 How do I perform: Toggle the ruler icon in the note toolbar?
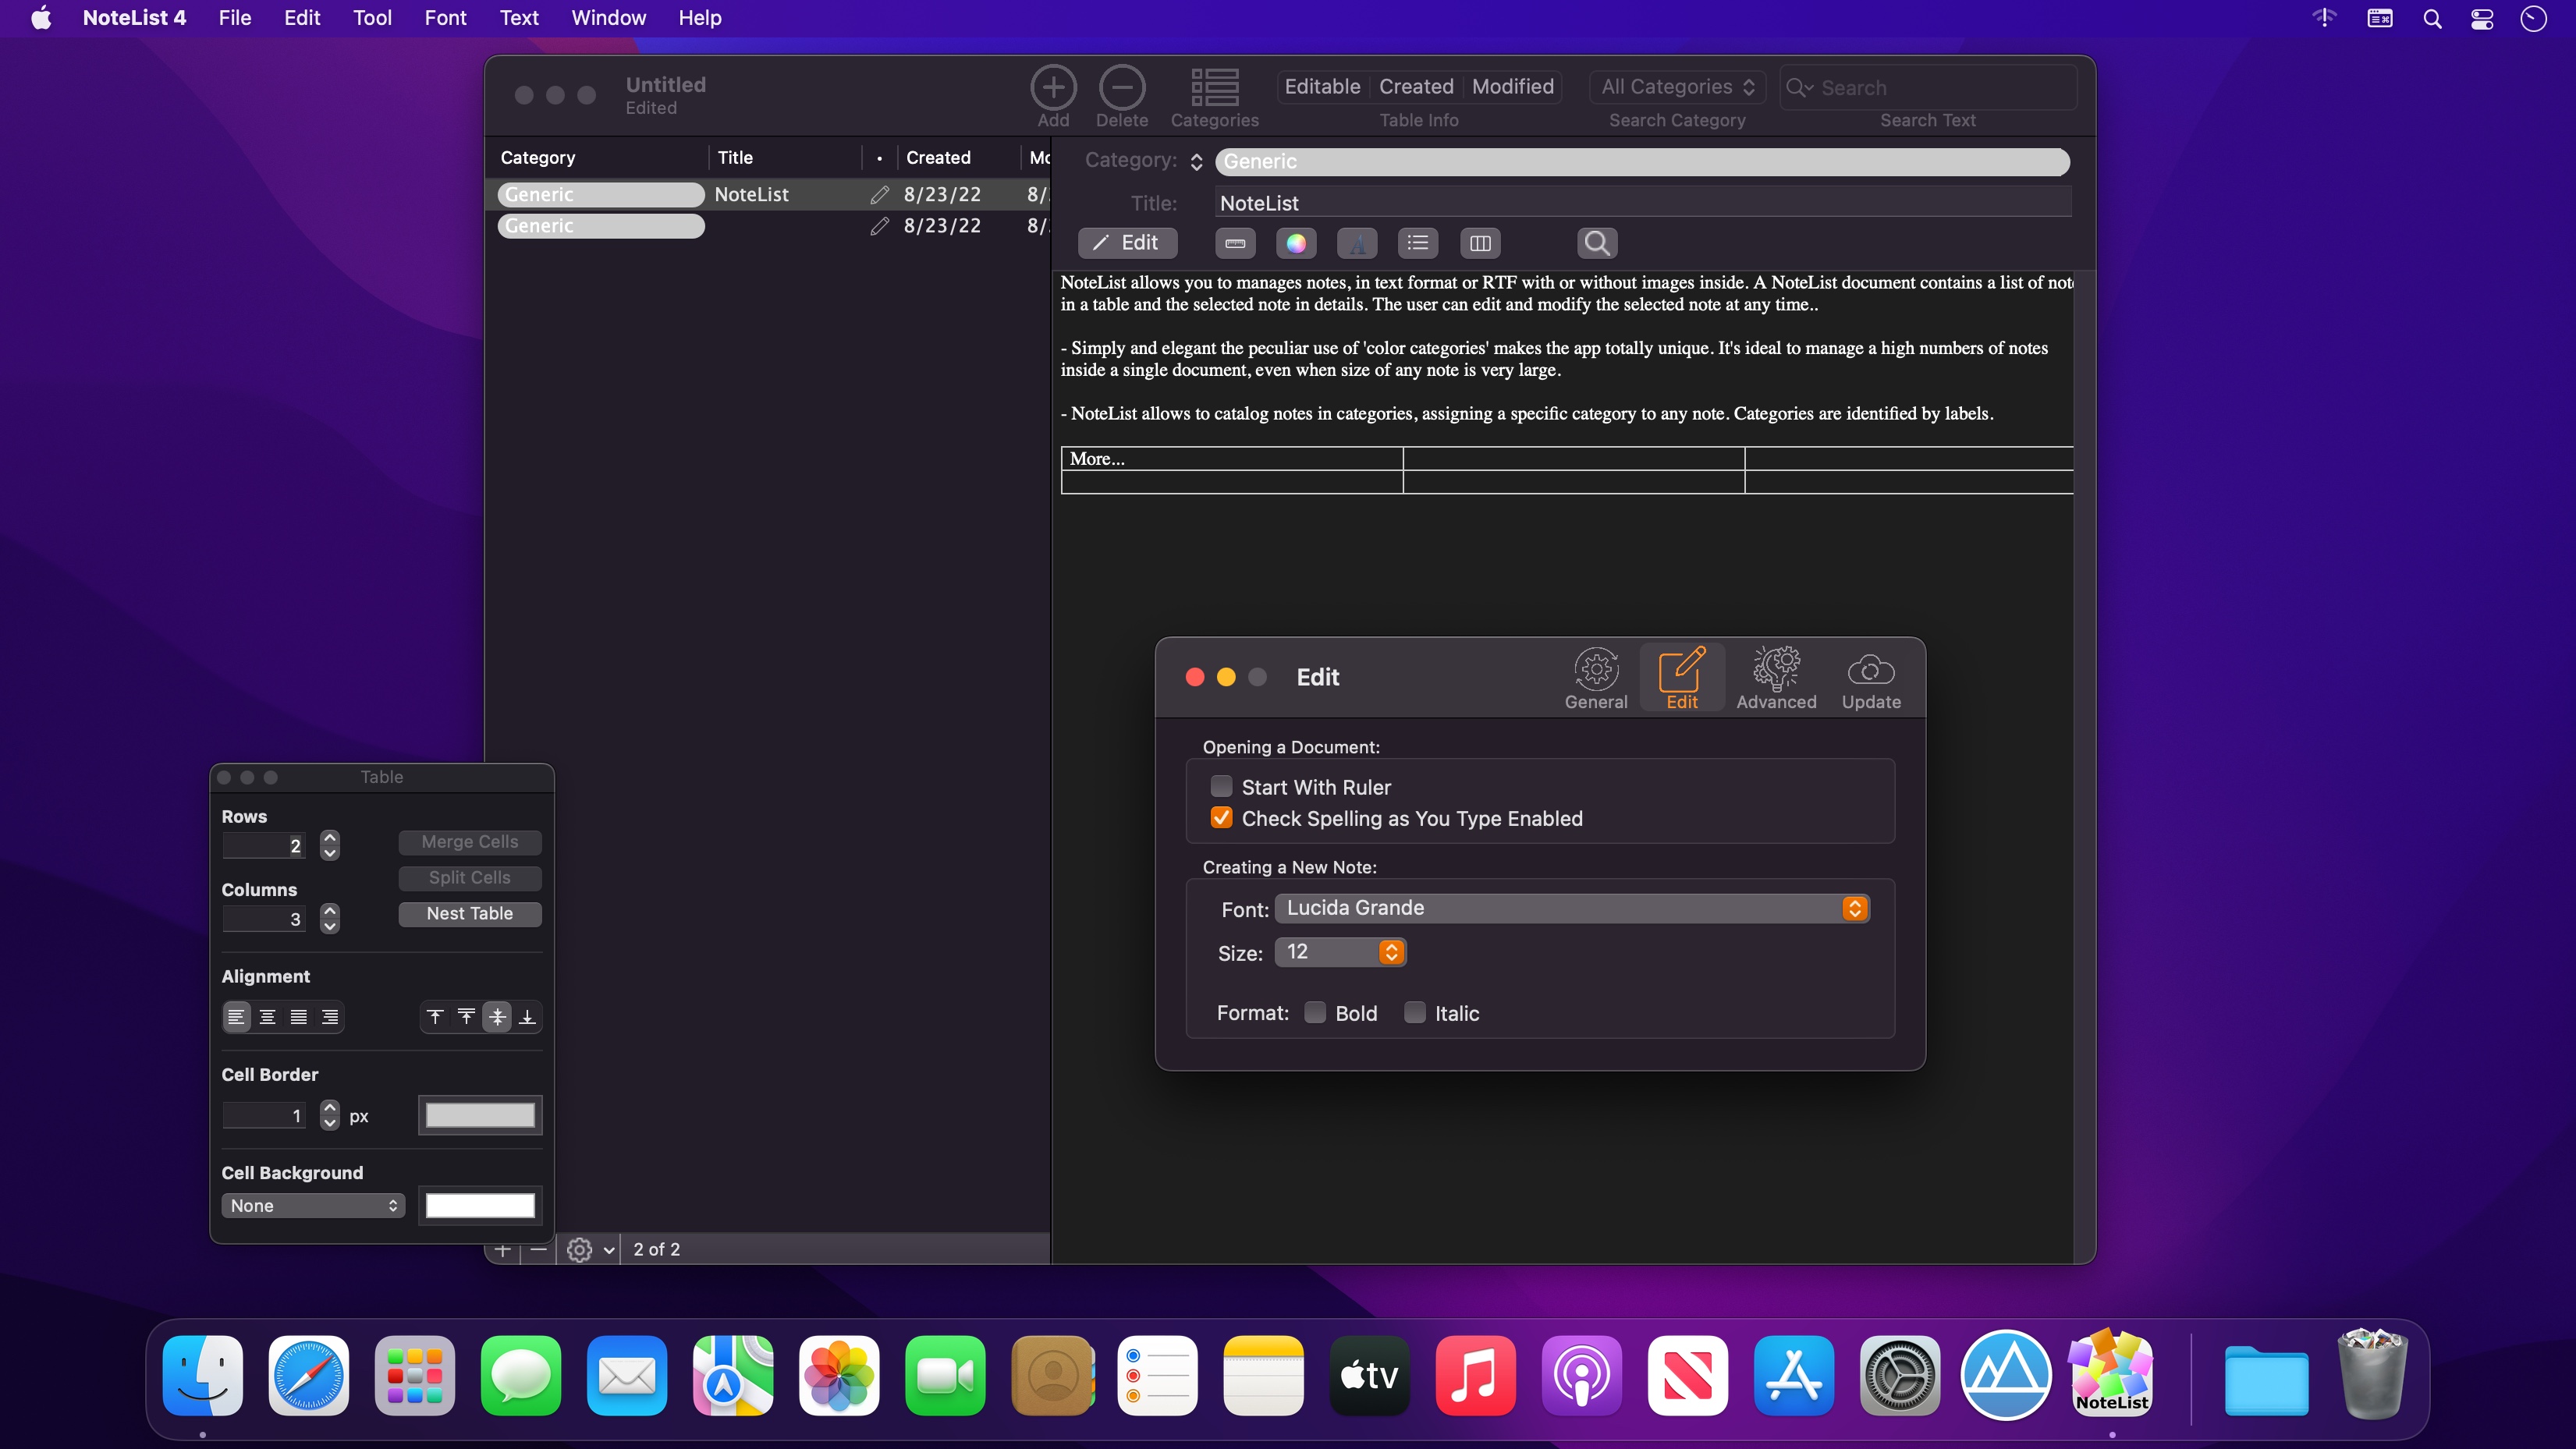tap(1235, 243)
